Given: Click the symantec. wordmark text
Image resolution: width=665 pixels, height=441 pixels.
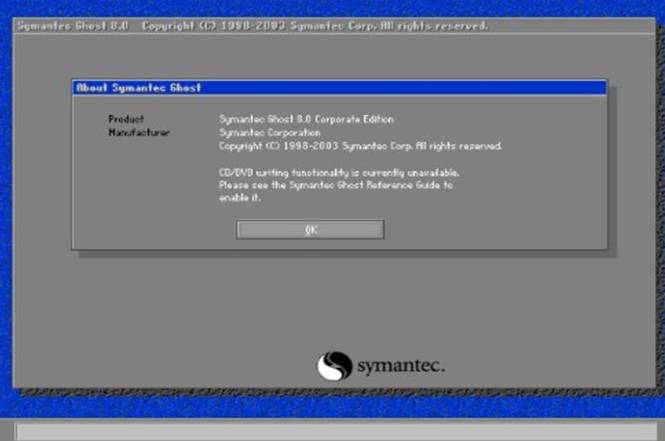Looking at the screenshot, I should point(401,366).
